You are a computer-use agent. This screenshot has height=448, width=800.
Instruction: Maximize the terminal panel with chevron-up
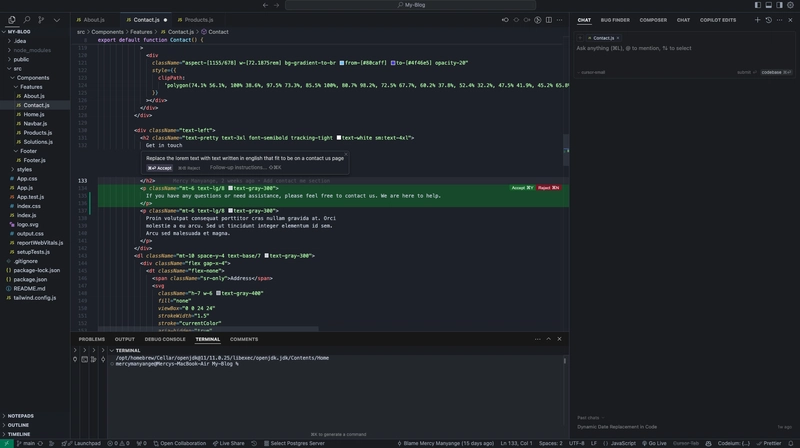click(548, 339)
